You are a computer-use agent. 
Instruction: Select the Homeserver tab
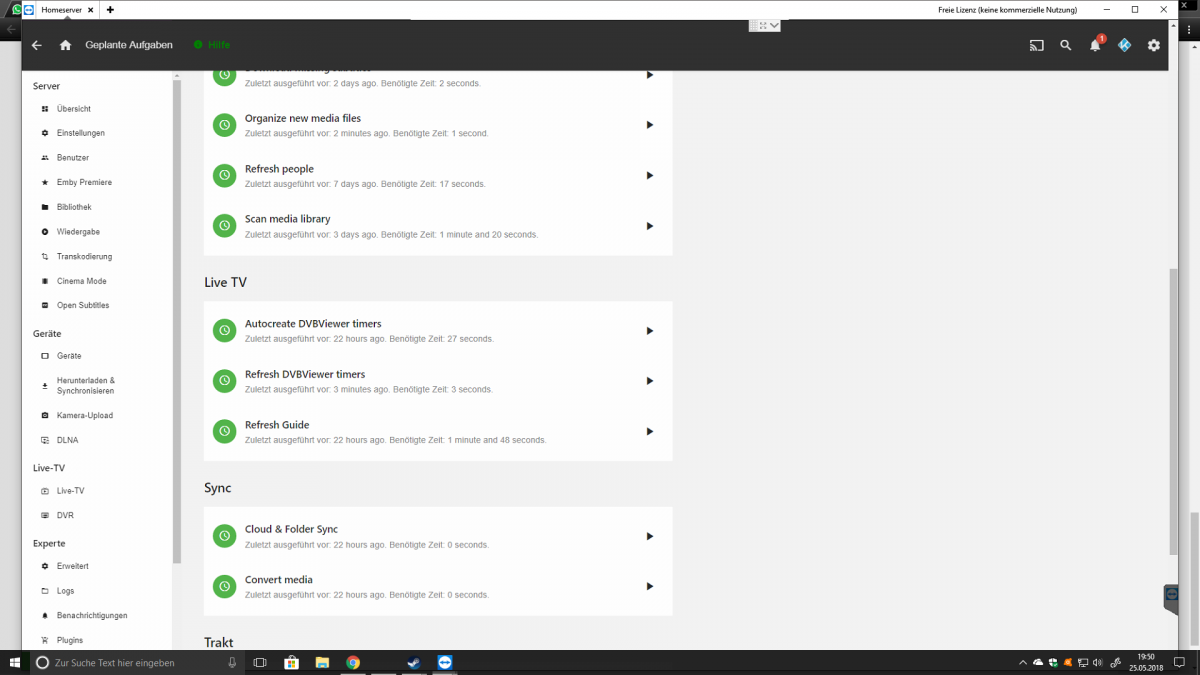click(x=60, y=9)
